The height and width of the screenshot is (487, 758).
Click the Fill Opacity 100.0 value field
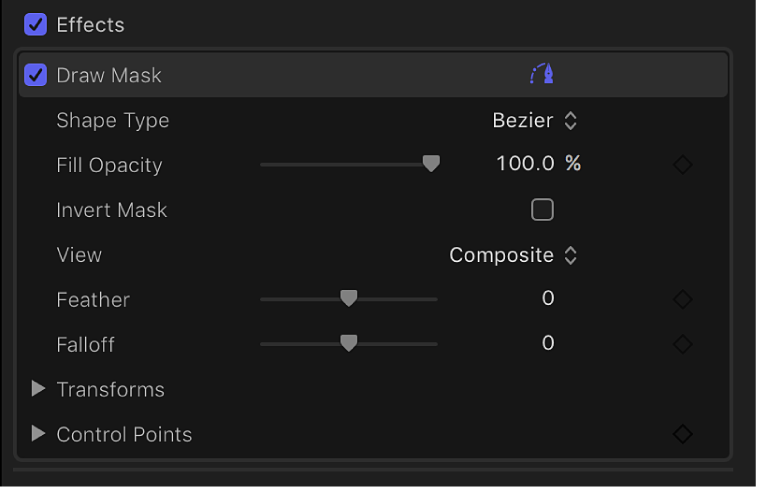[525, 164]
